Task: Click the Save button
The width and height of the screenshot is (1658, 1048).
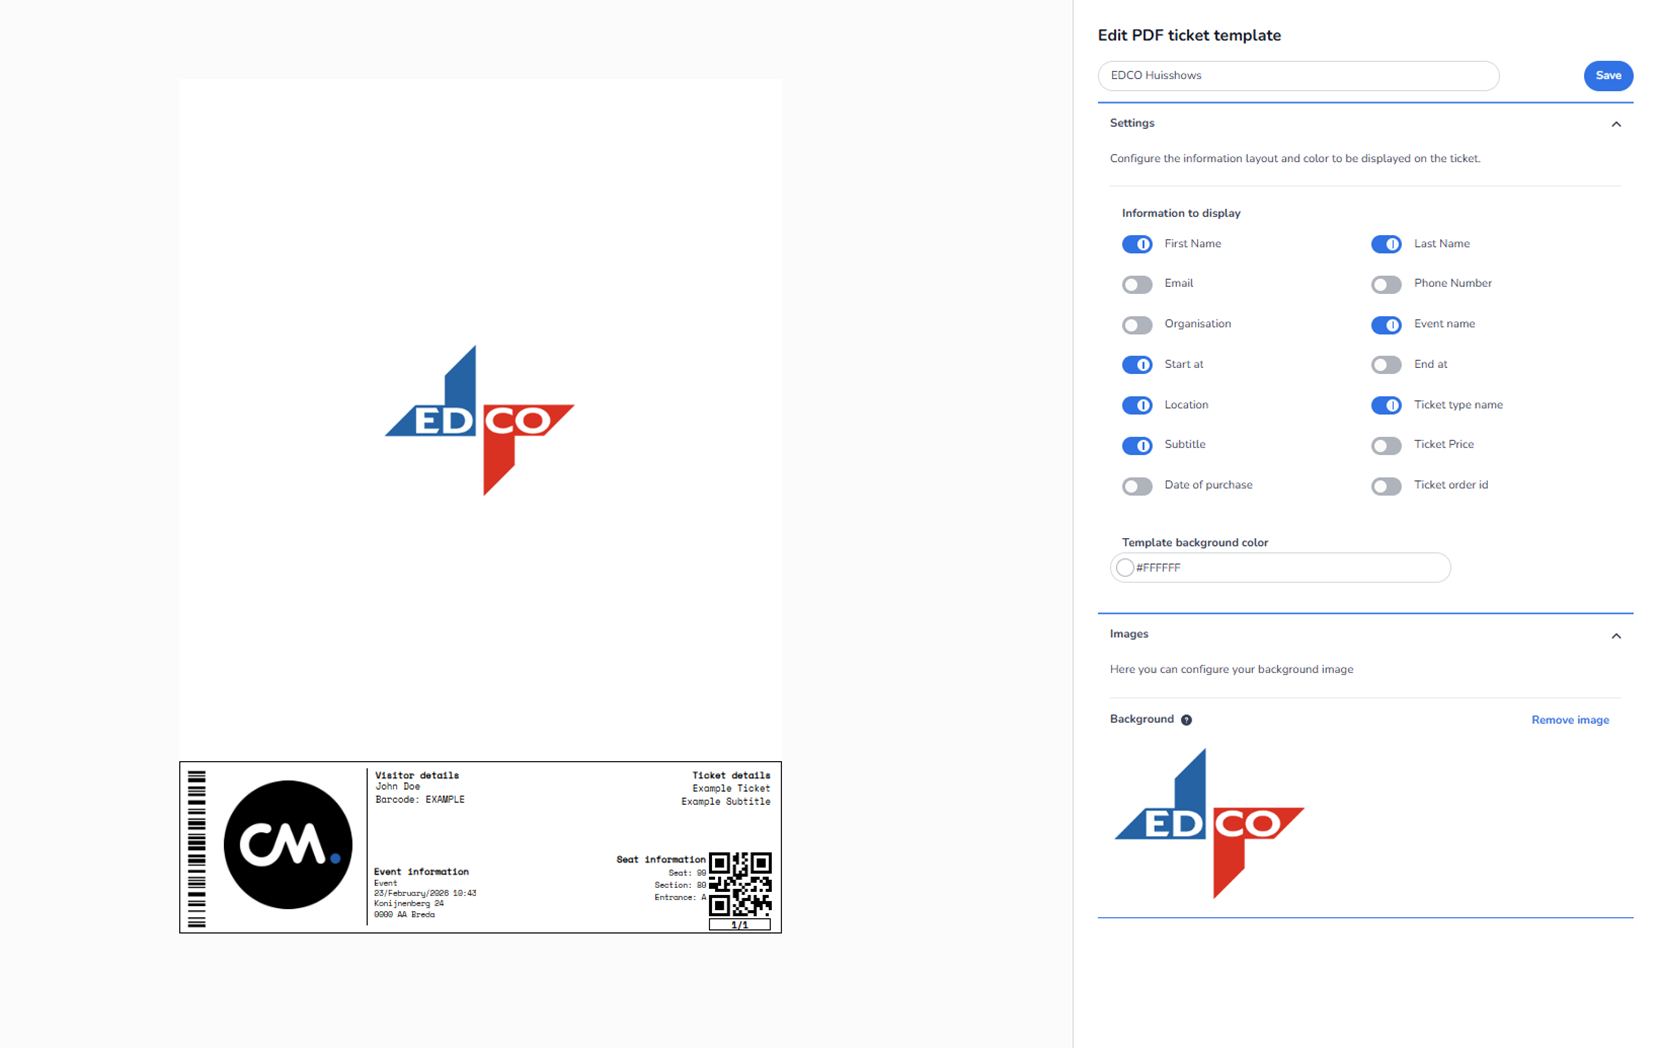Action: point(1608,76)
